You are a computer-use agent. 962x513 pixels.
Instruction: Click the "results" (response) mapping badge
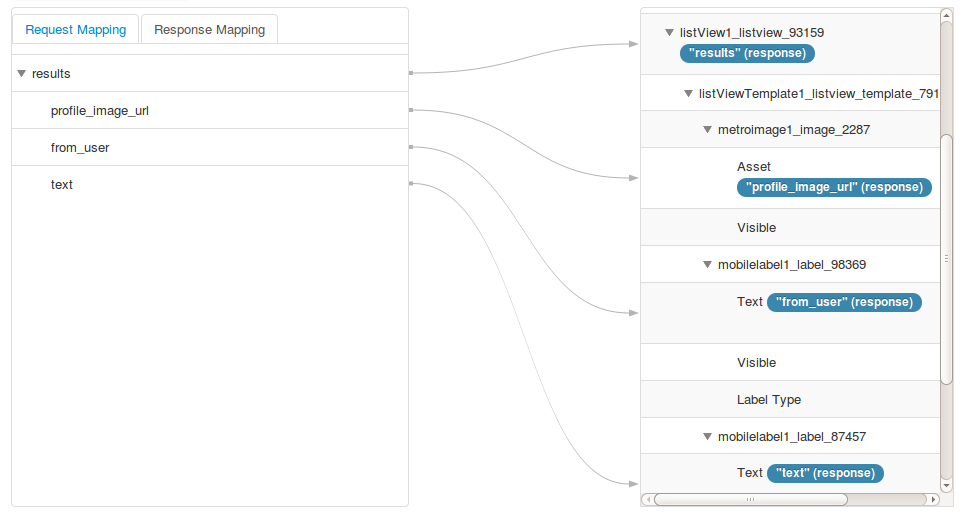(x=747, y=53)
